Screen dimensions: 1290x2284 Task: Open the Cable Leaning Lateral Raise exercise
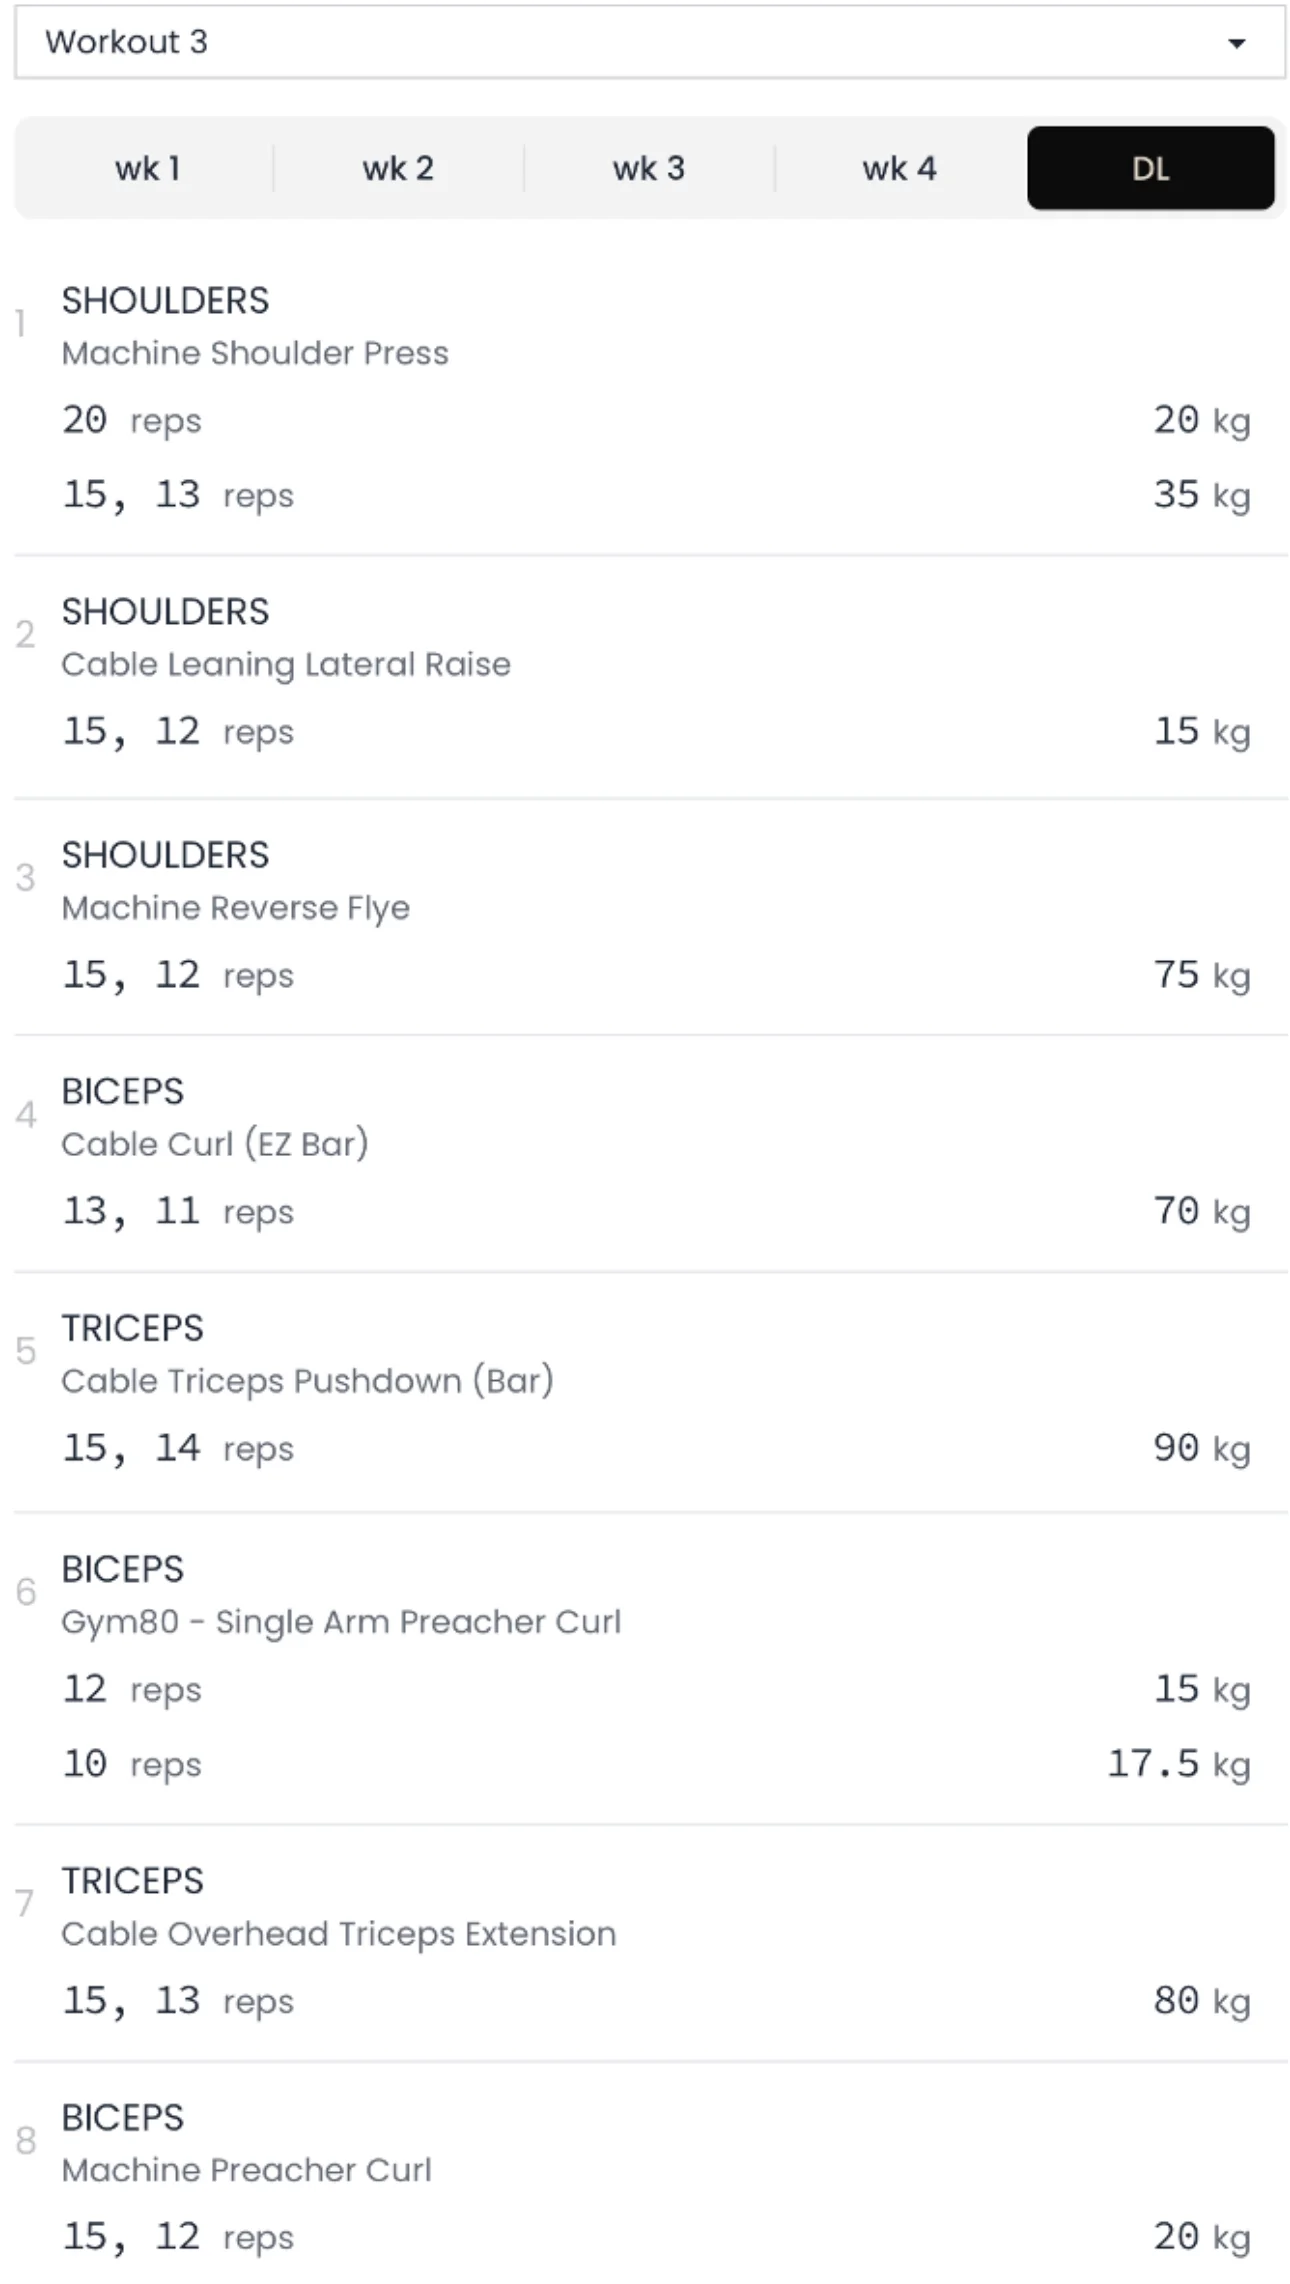286,664
